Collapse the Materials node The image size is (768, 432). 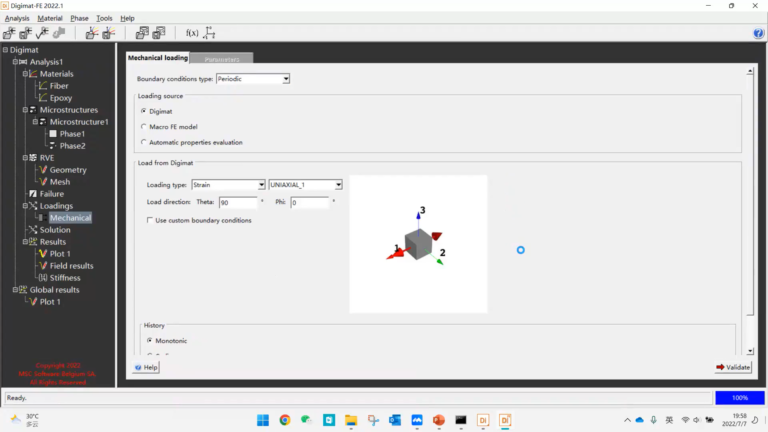click(25, 74)
